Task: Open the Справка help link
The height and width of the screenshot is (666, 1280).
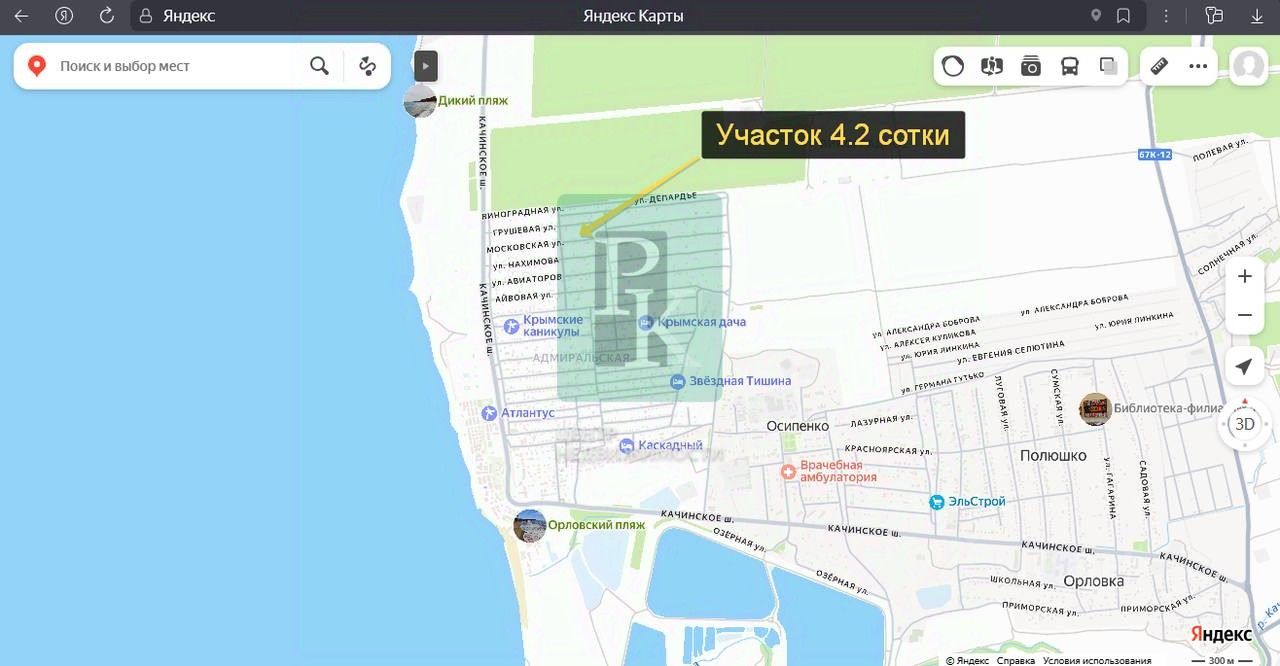Action: 1016,660
